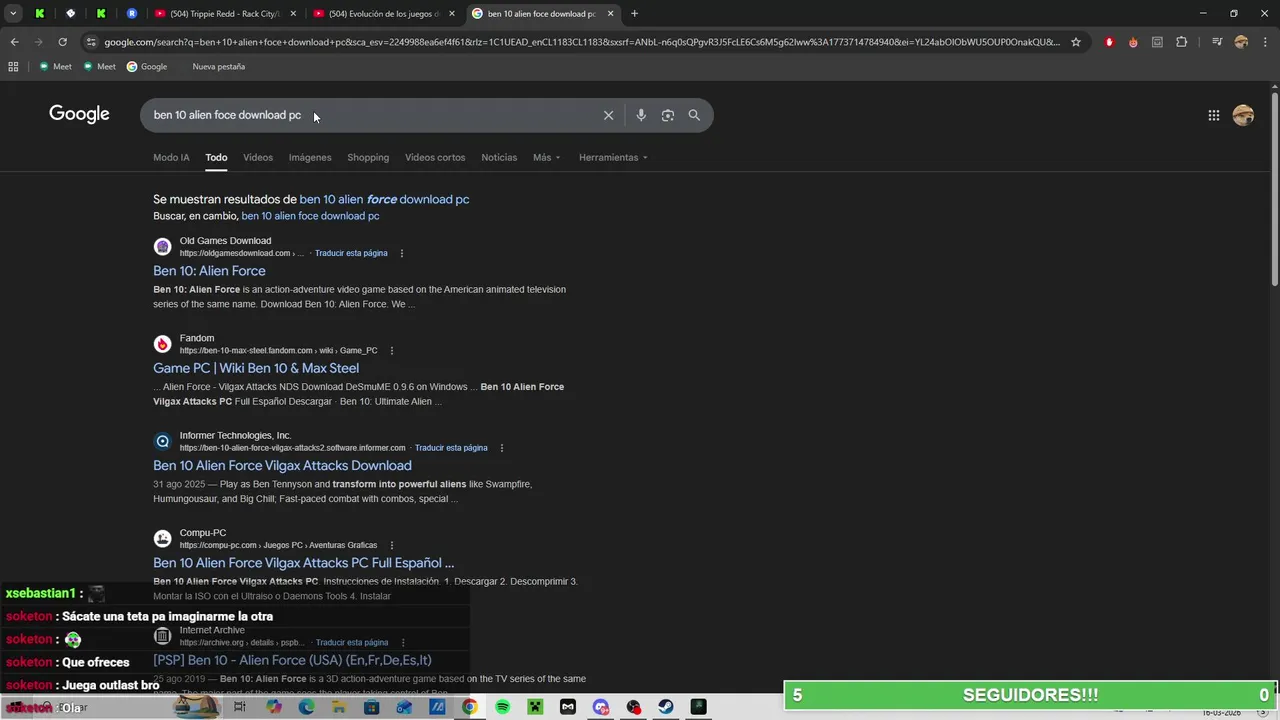This screenshot has width=1280, height=720.
Task: Click corrected query ben 10 alien force download pc
Action: click(x=384, y=199)
